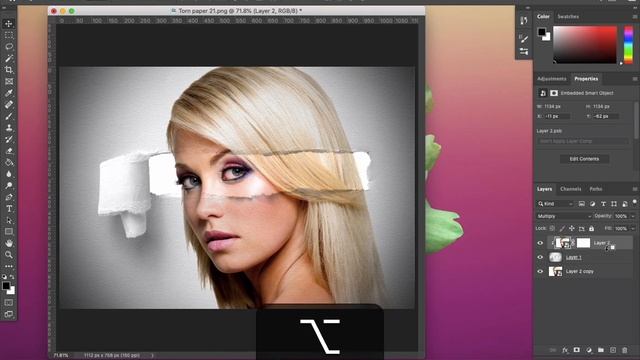
Task: Select the Pen tool
Action: click(9, 197)
